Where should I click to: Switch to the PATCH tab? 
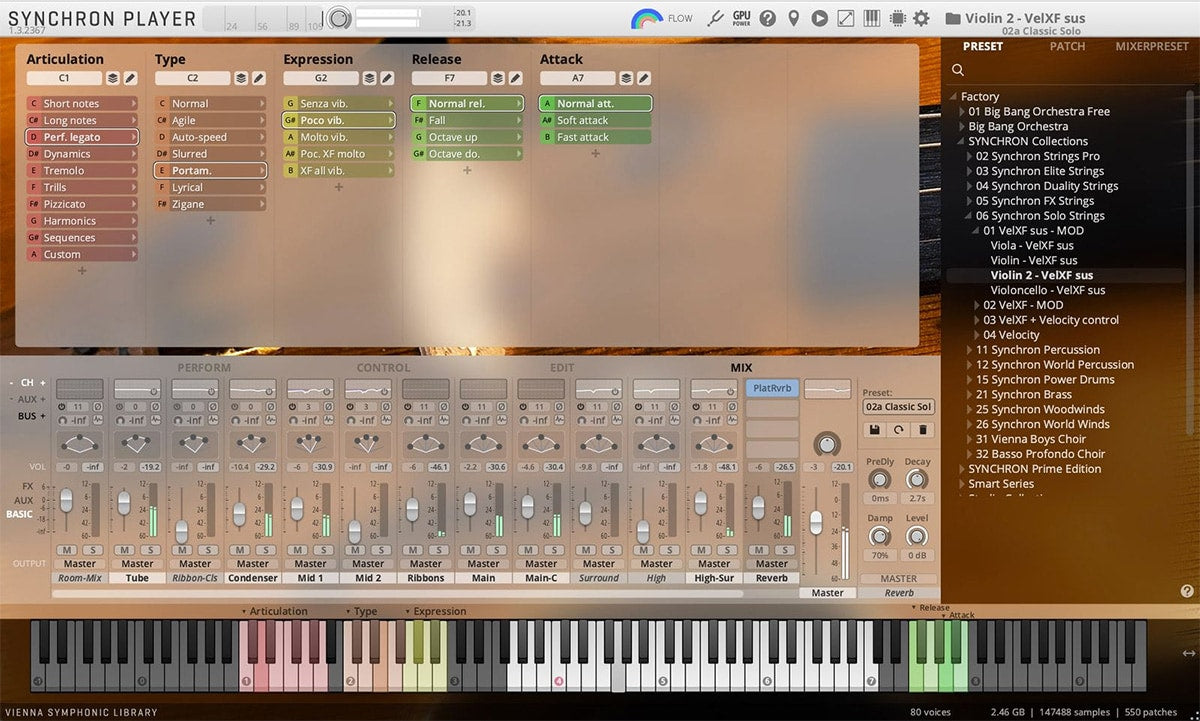(x=1067, y=46)
